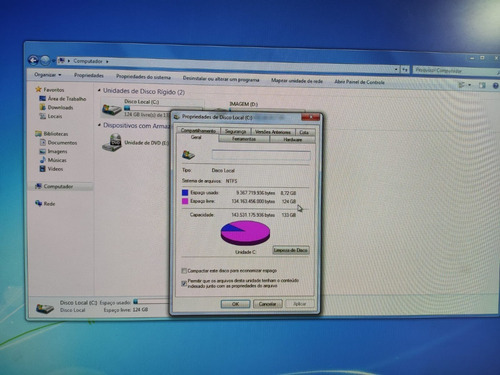Click the Forward arrow in Explorer

[x=45, y=61]
